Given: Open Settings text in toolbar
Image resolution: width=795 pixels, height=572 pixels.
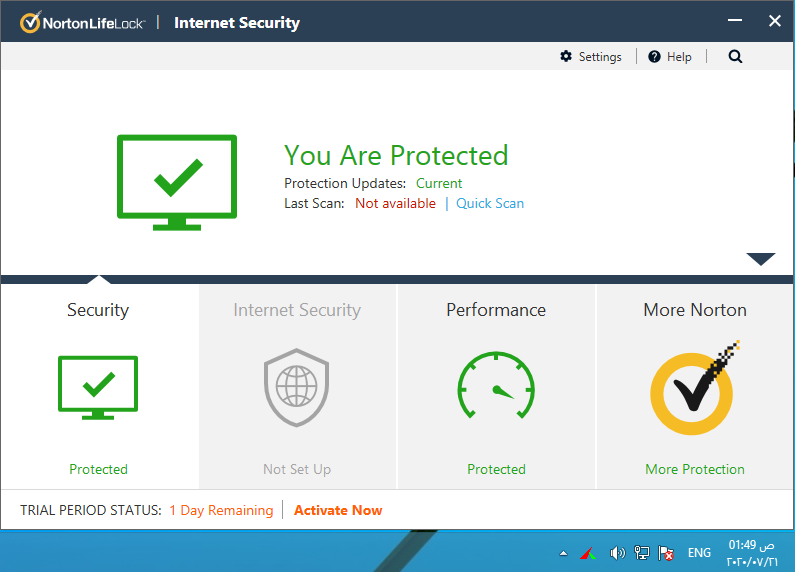Looking at the screenshot, I should pyautogui.click(x=600, y=57).
